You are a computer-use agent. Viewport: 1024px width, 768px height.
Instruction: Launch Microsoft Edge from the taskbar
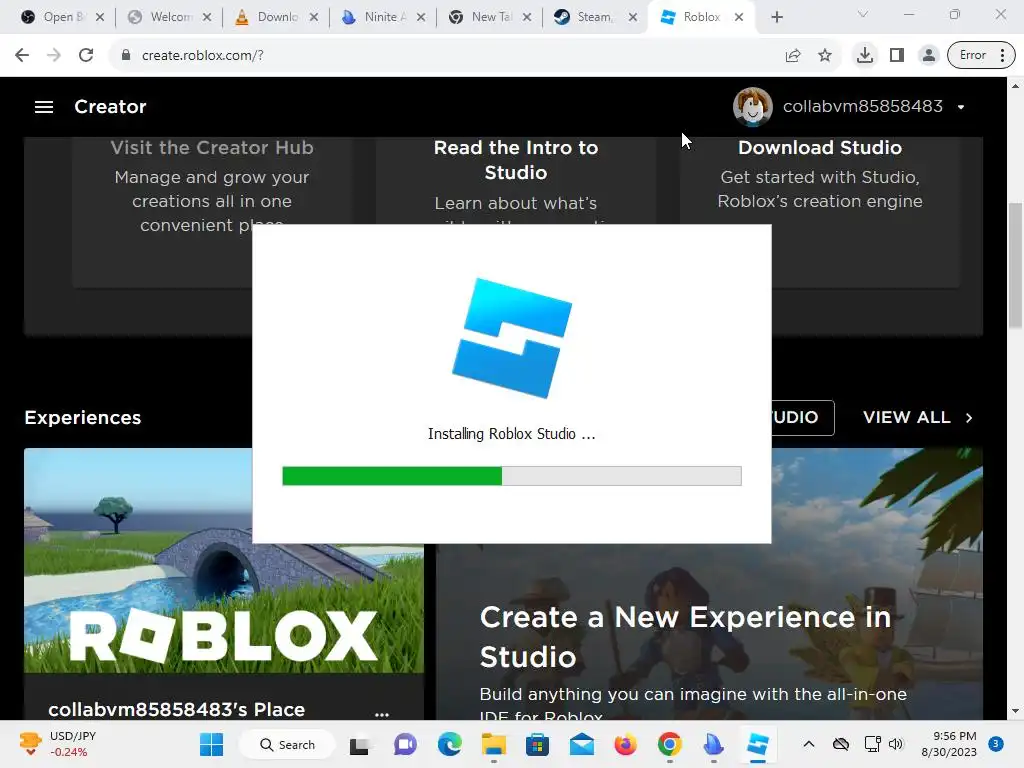[x=449, y=744]
